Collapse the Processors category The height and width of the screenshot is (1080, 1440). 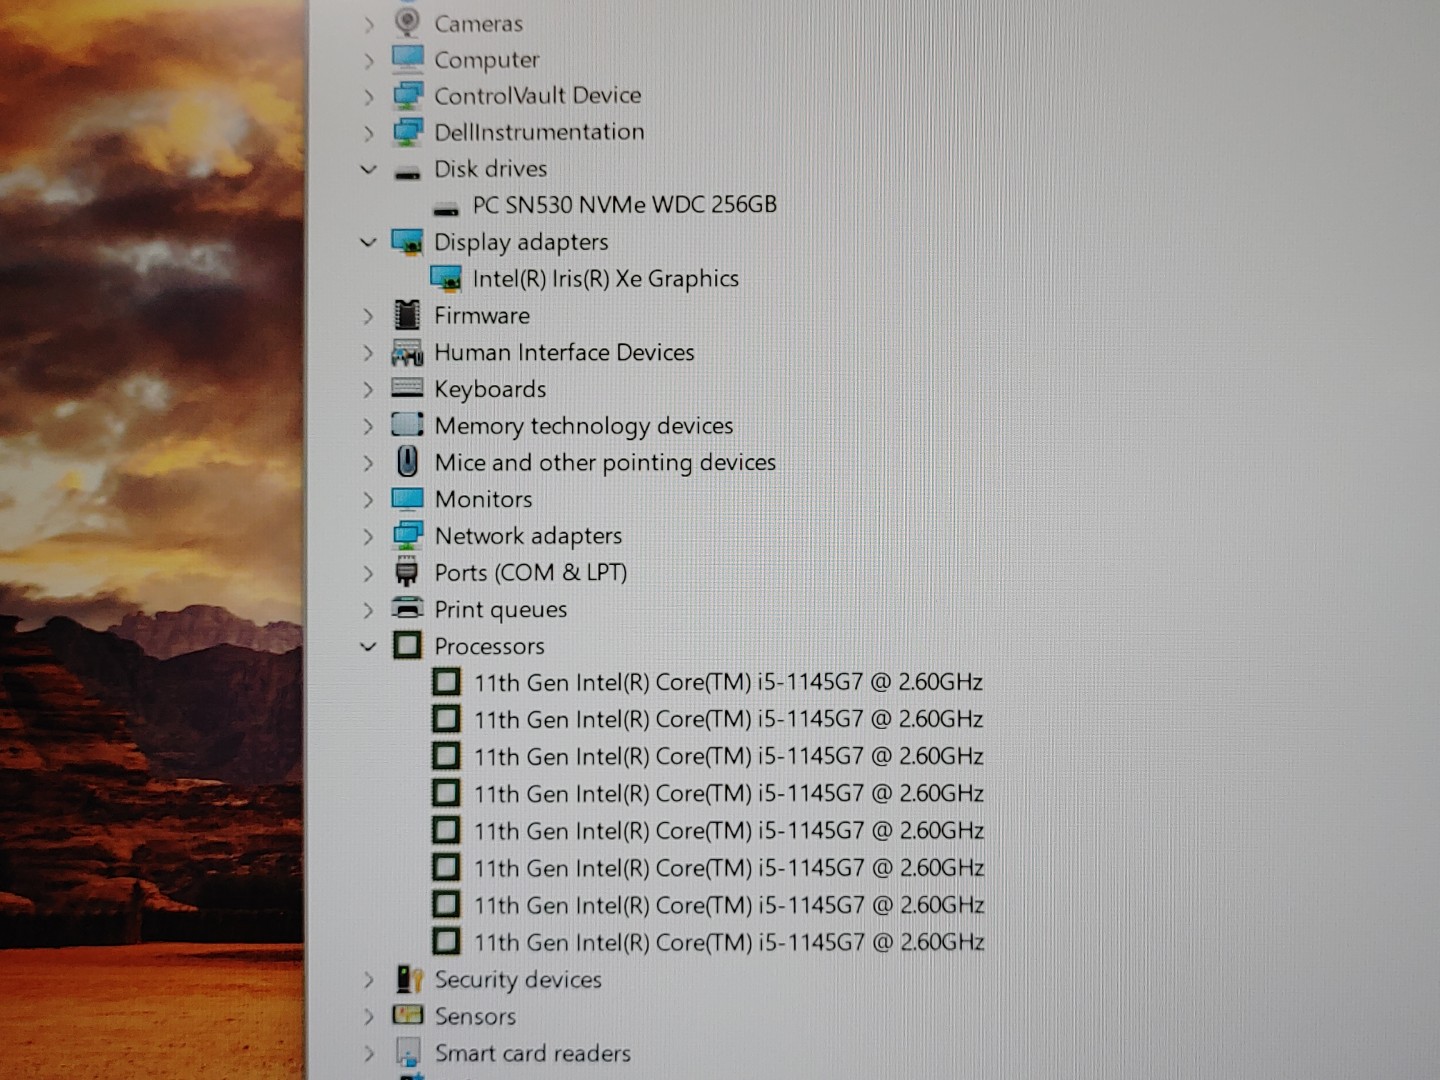[x=369, y=646]
